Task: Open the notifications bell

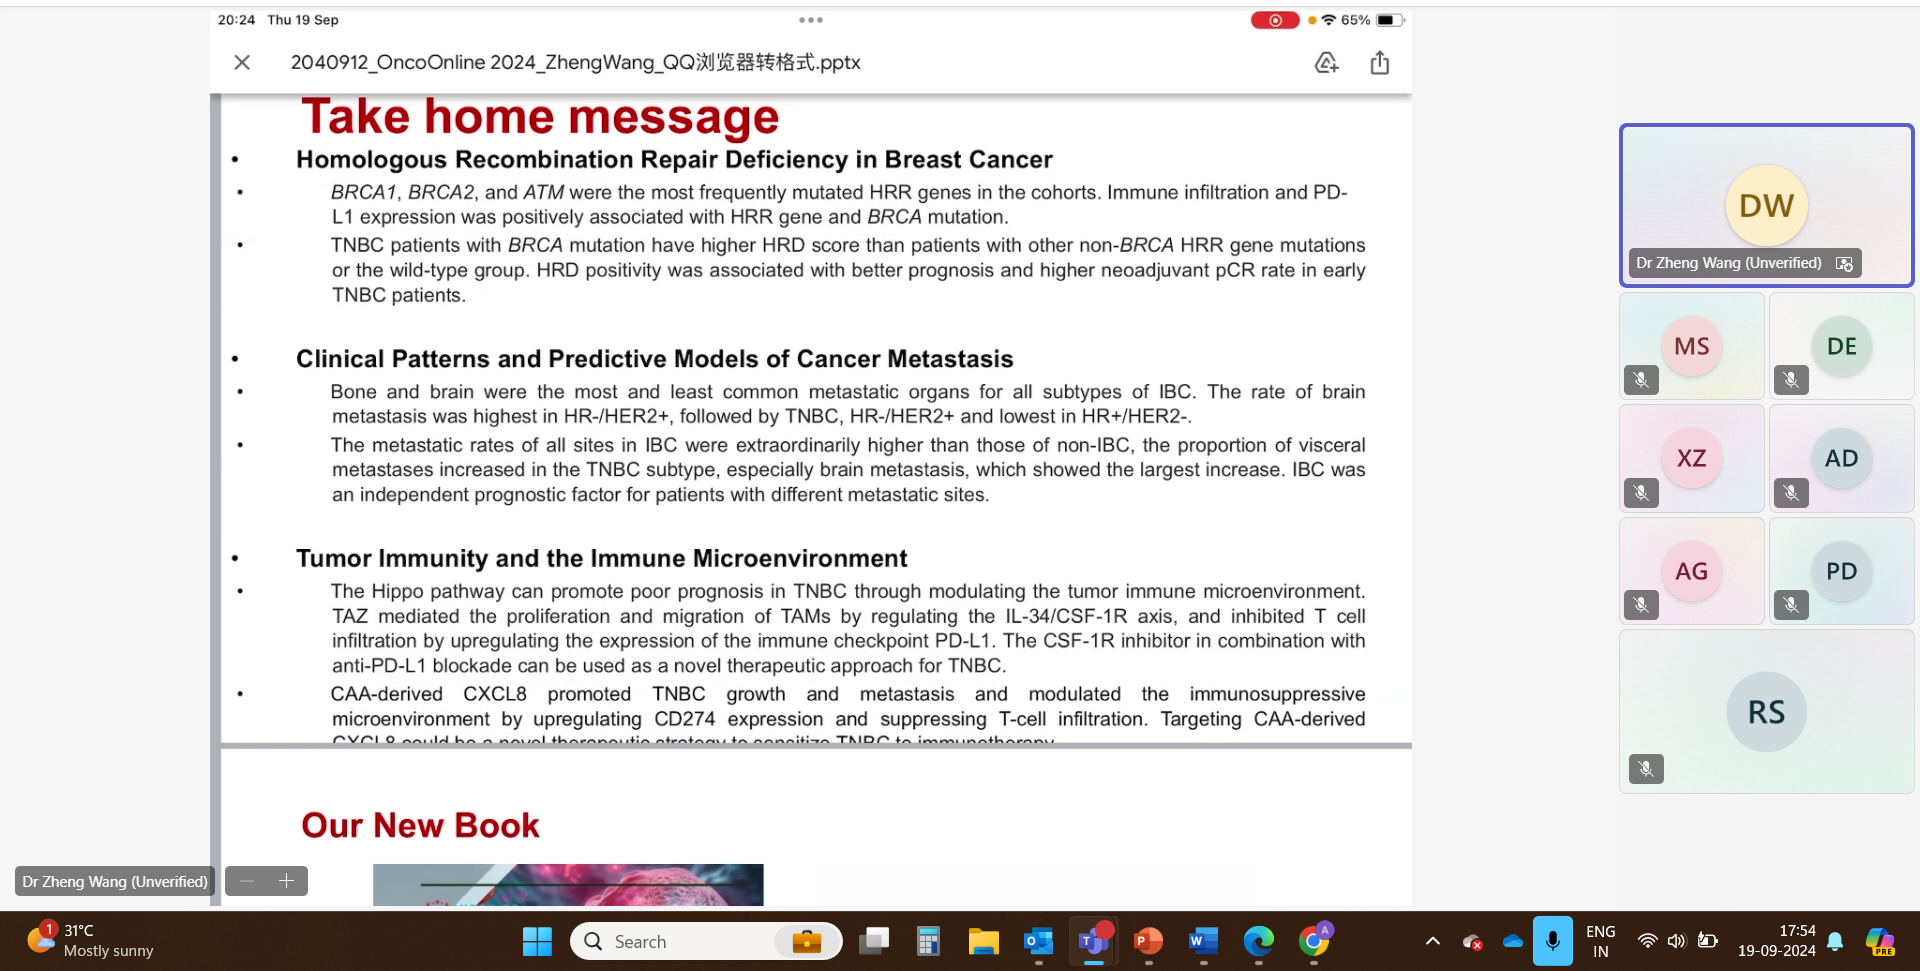Action: 1835,941
